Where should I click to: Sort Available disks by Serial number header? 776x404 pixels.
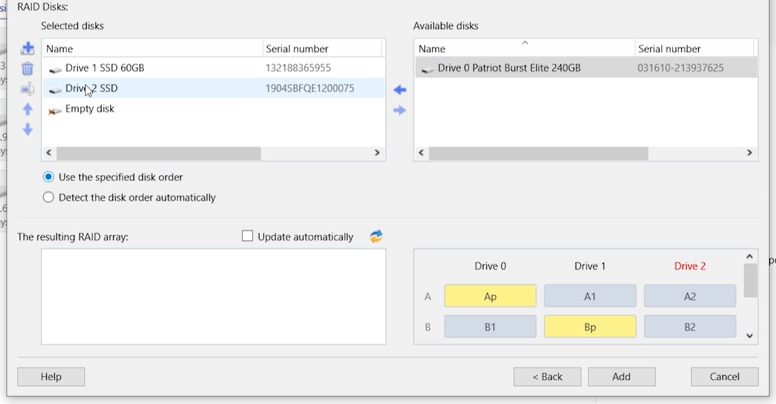pos(694,49)
